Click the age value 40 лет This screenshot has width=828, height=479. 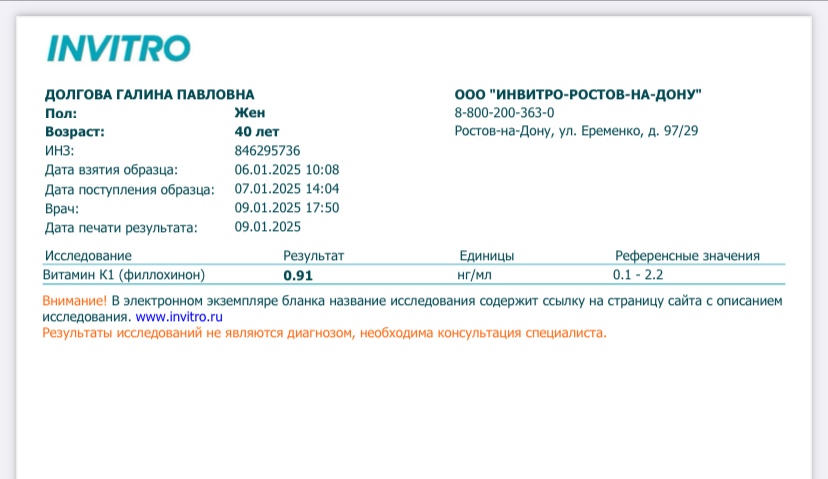tap(257, 132)
